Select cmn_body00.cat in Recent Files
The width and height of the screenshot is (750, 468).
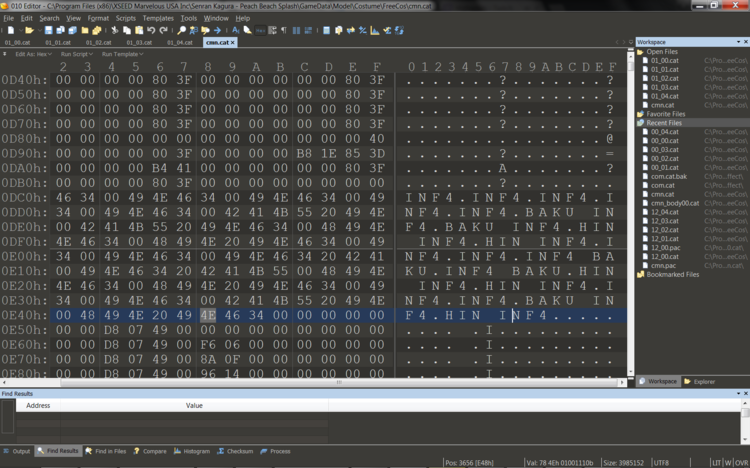click(675, 203)
